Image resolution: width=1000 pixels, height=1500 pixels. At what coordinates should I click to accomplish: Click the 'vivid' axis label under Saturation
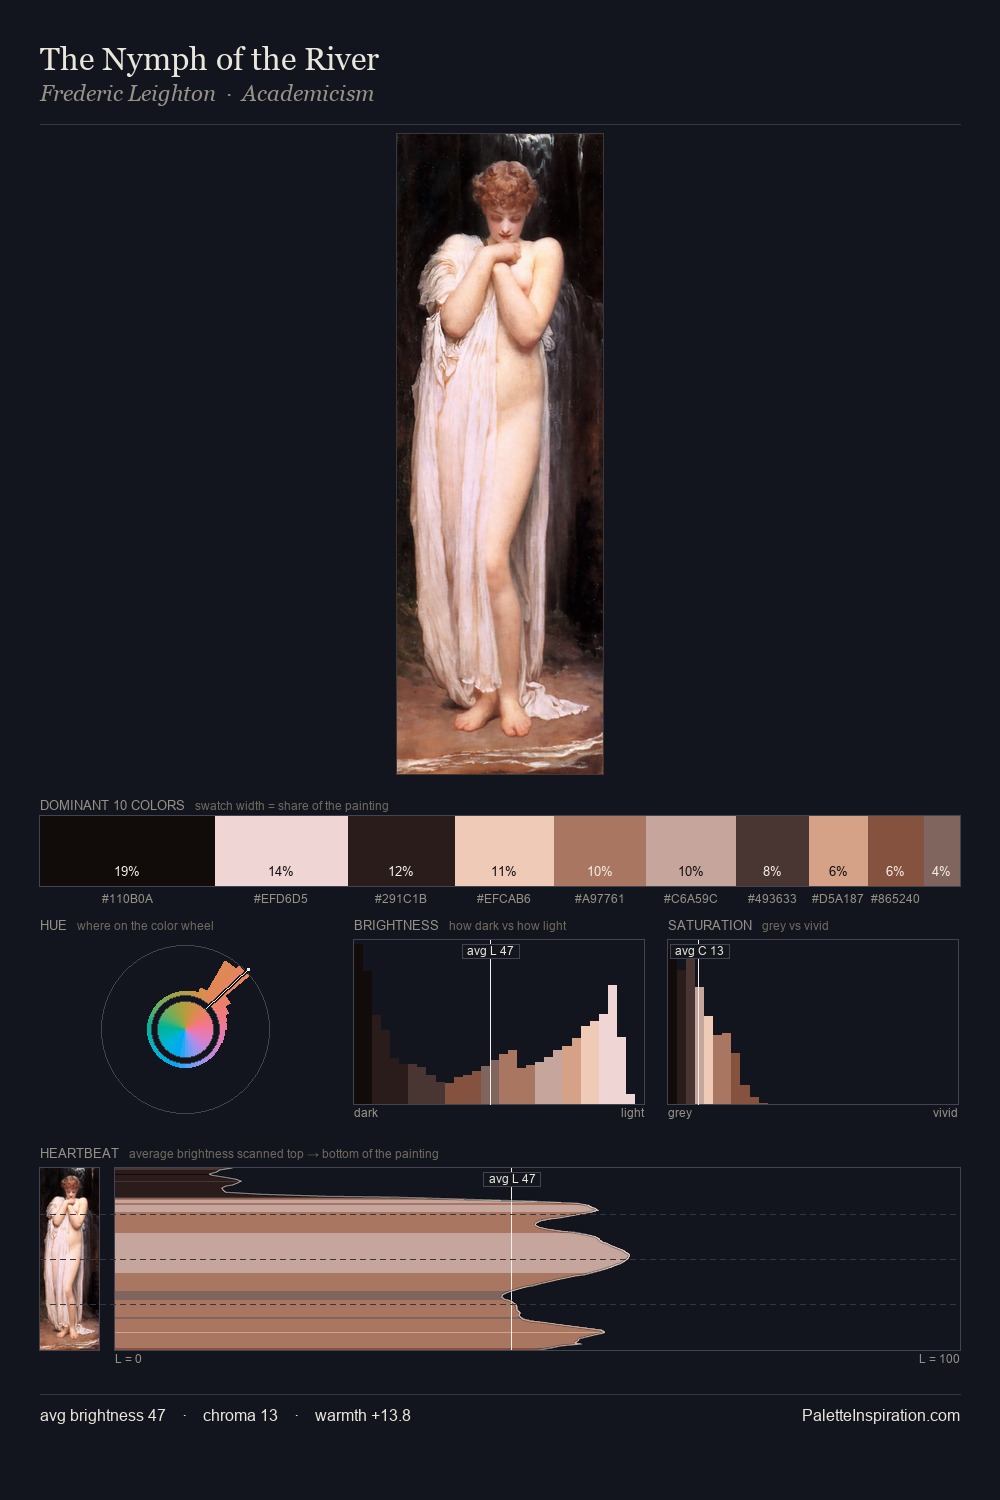click(x=945, y=1113)
